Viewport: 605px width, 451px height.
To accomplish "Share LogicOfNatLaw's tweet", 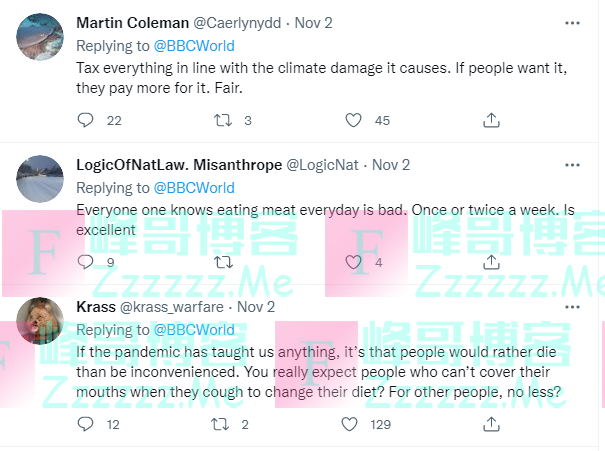I will pos(491,263).
